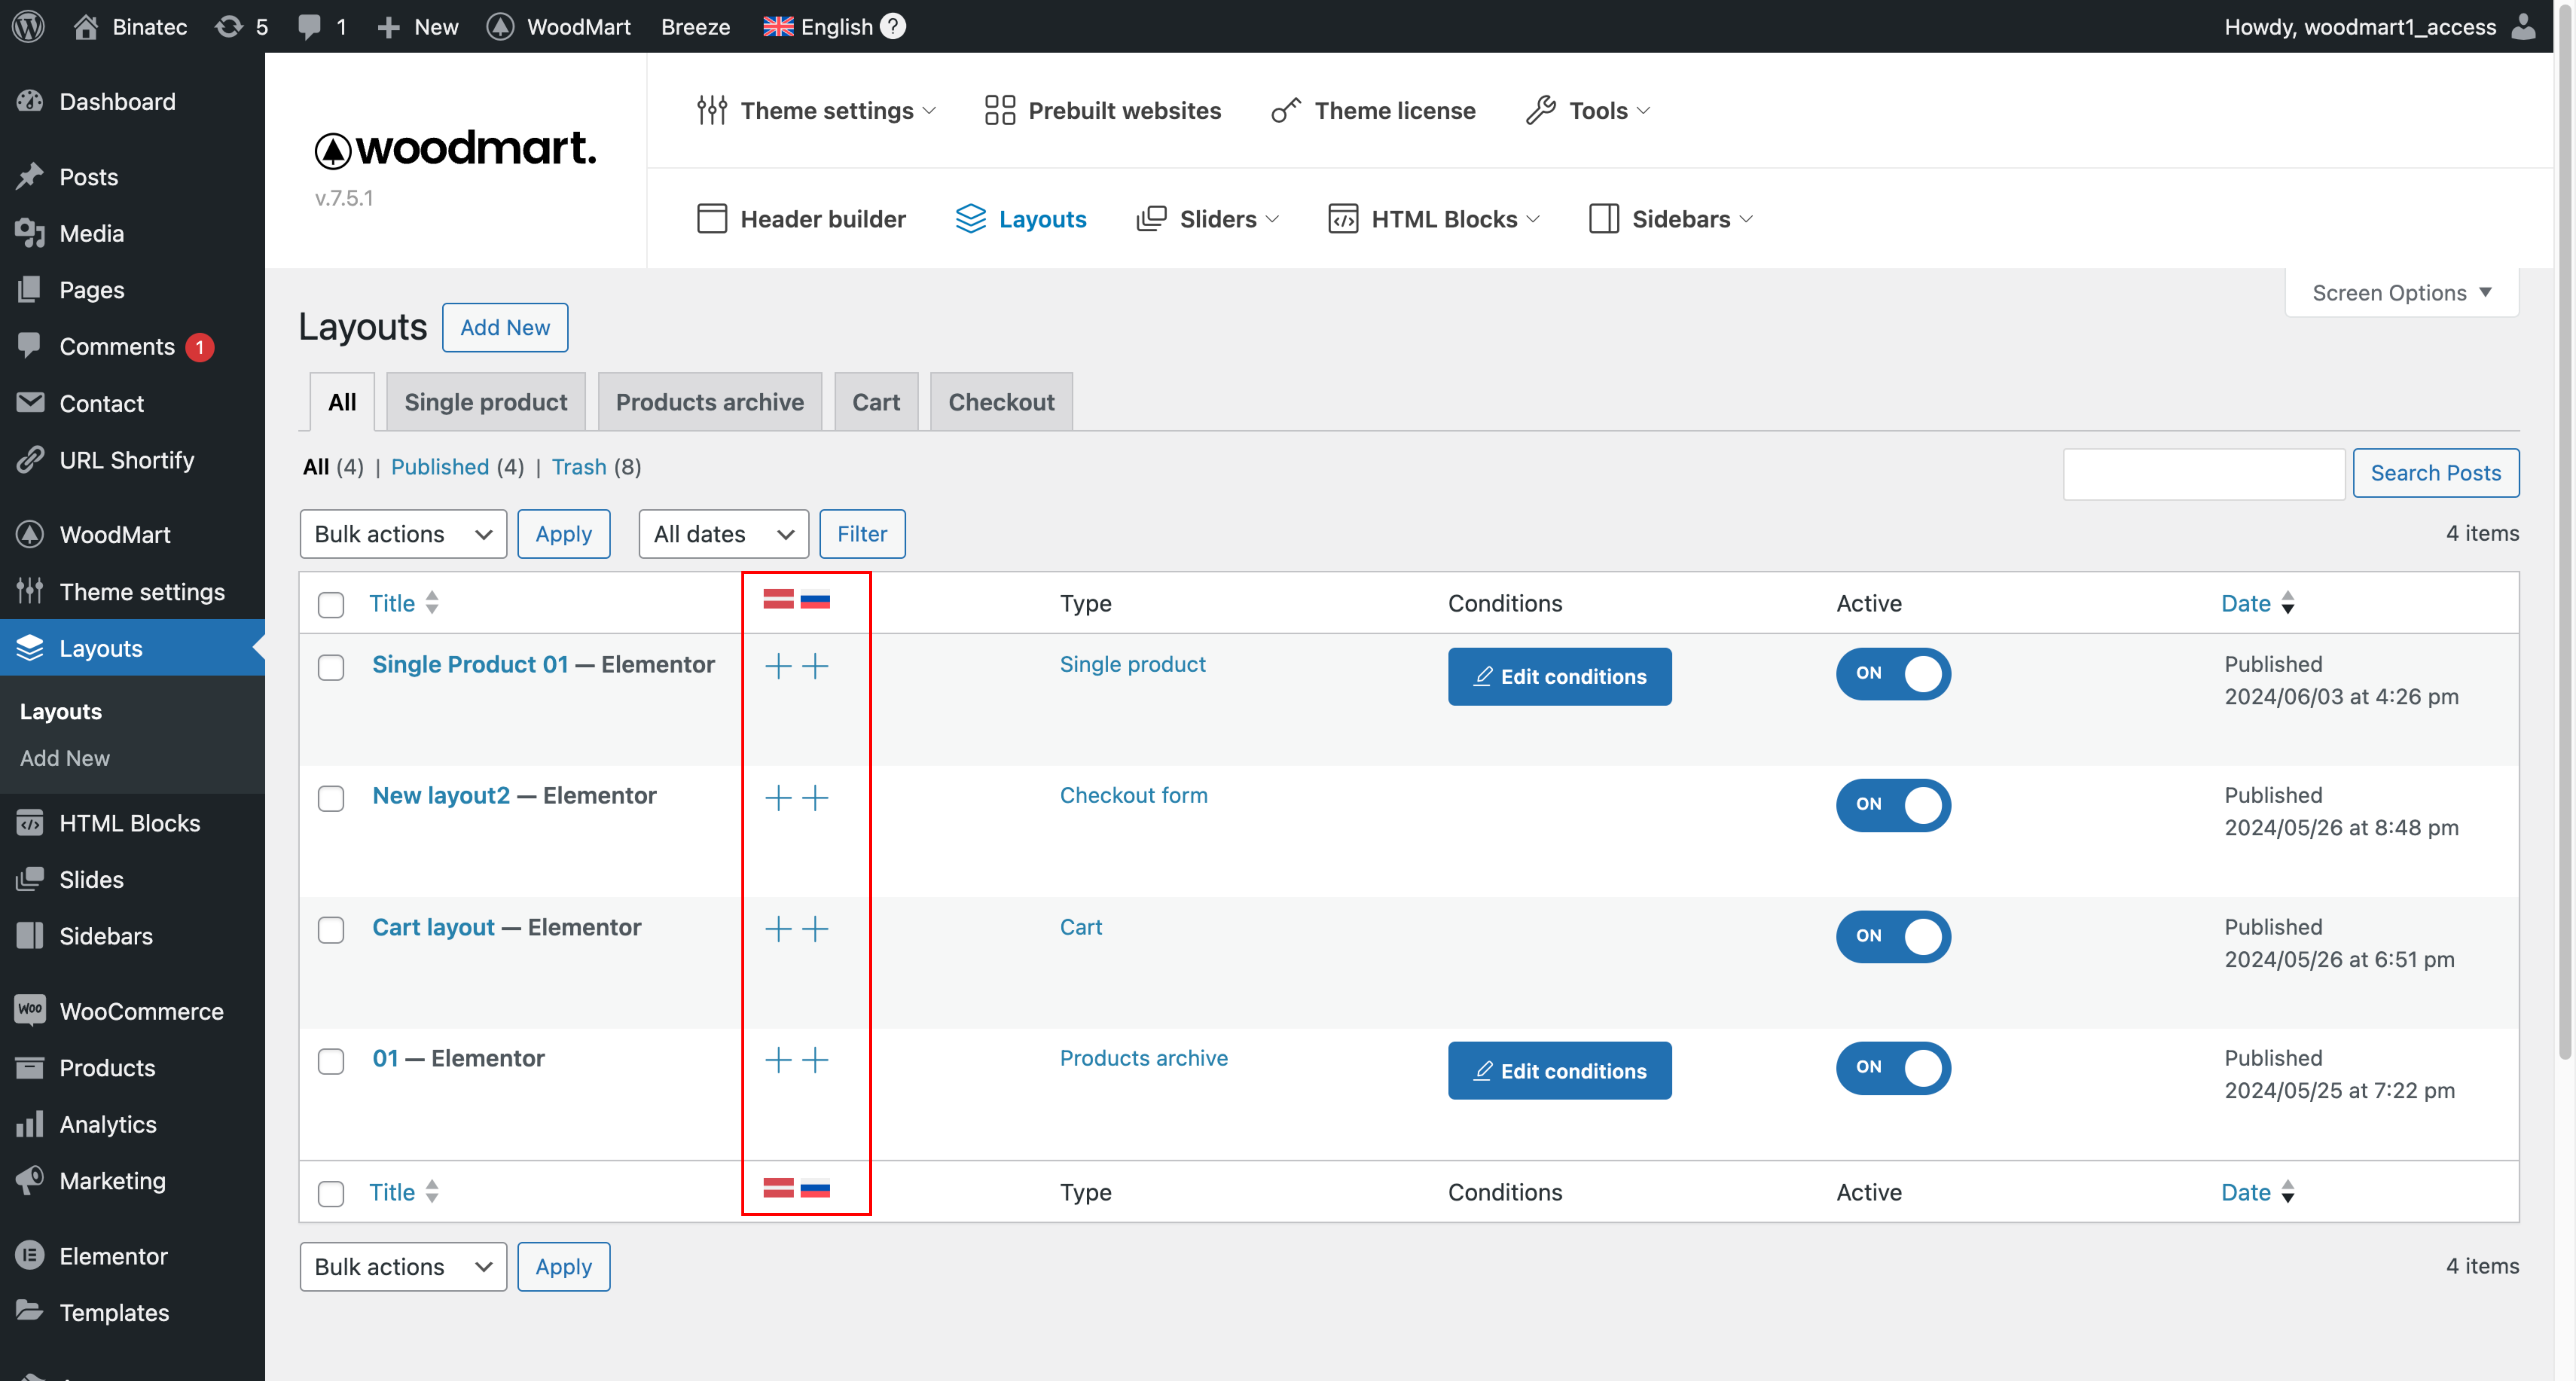The image size is (2576, 1381).
Task: Open the bottom Bulk actions dropdown
Action: pos(403,1267)
